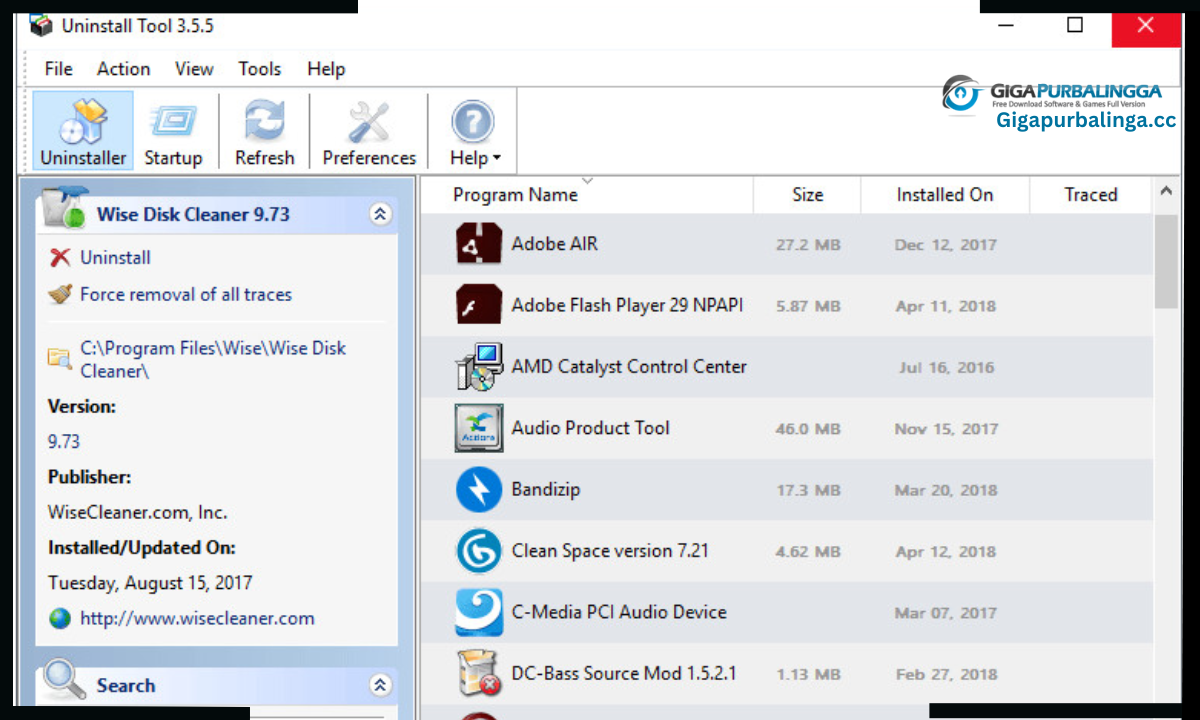Sort by the Program Name column header
The height and width of the screenshot is (720, 1200).
click(x=515, y=195)
